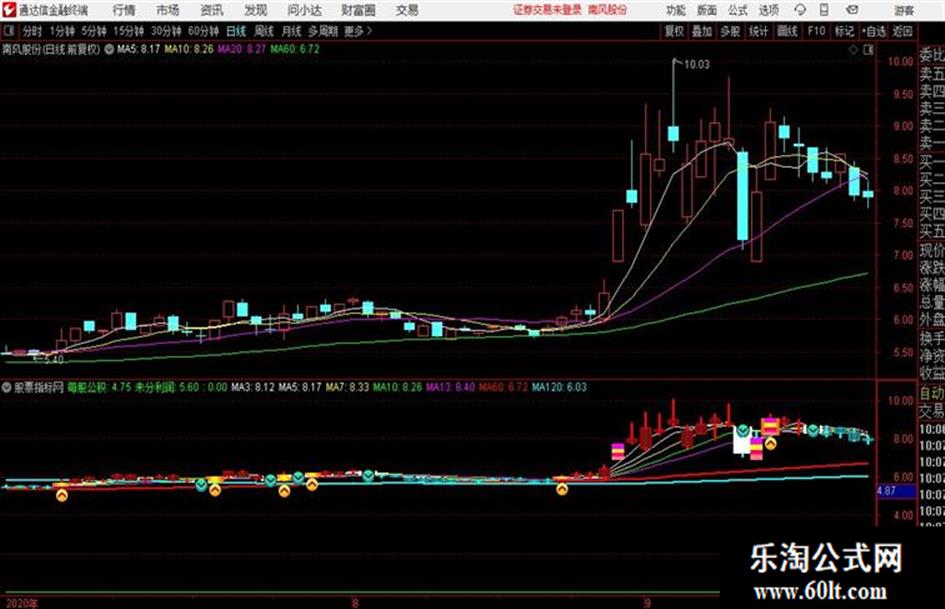Click the red 南风股份 title bar label
The height and width of the screenshot is (609, 945).
click(x=608, y=10)
